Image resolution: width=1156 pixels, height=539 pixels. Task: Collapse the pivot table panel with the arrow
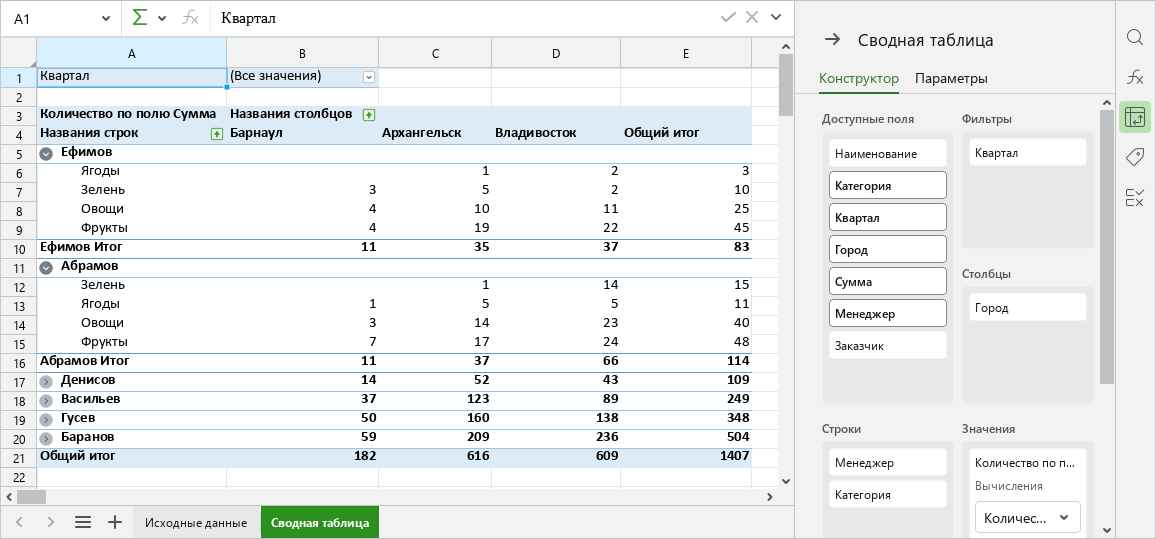pos(832,40)
